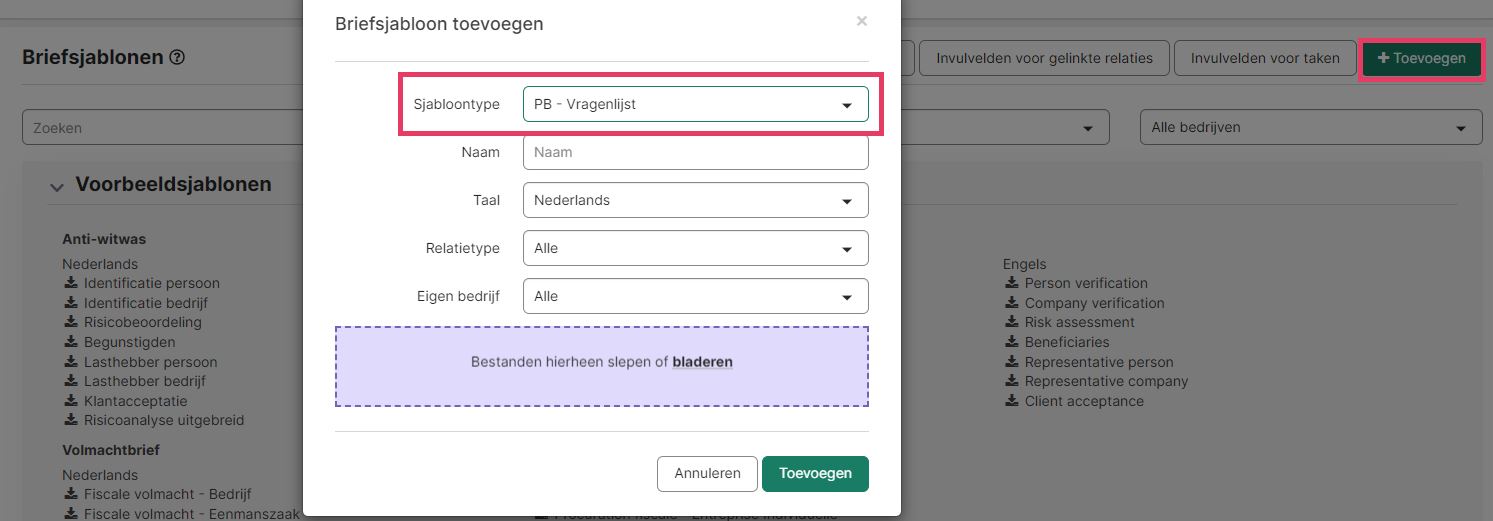Download the Representative company template
This screenshot has height=521, width=1493.
click(x=1096, y=381)
